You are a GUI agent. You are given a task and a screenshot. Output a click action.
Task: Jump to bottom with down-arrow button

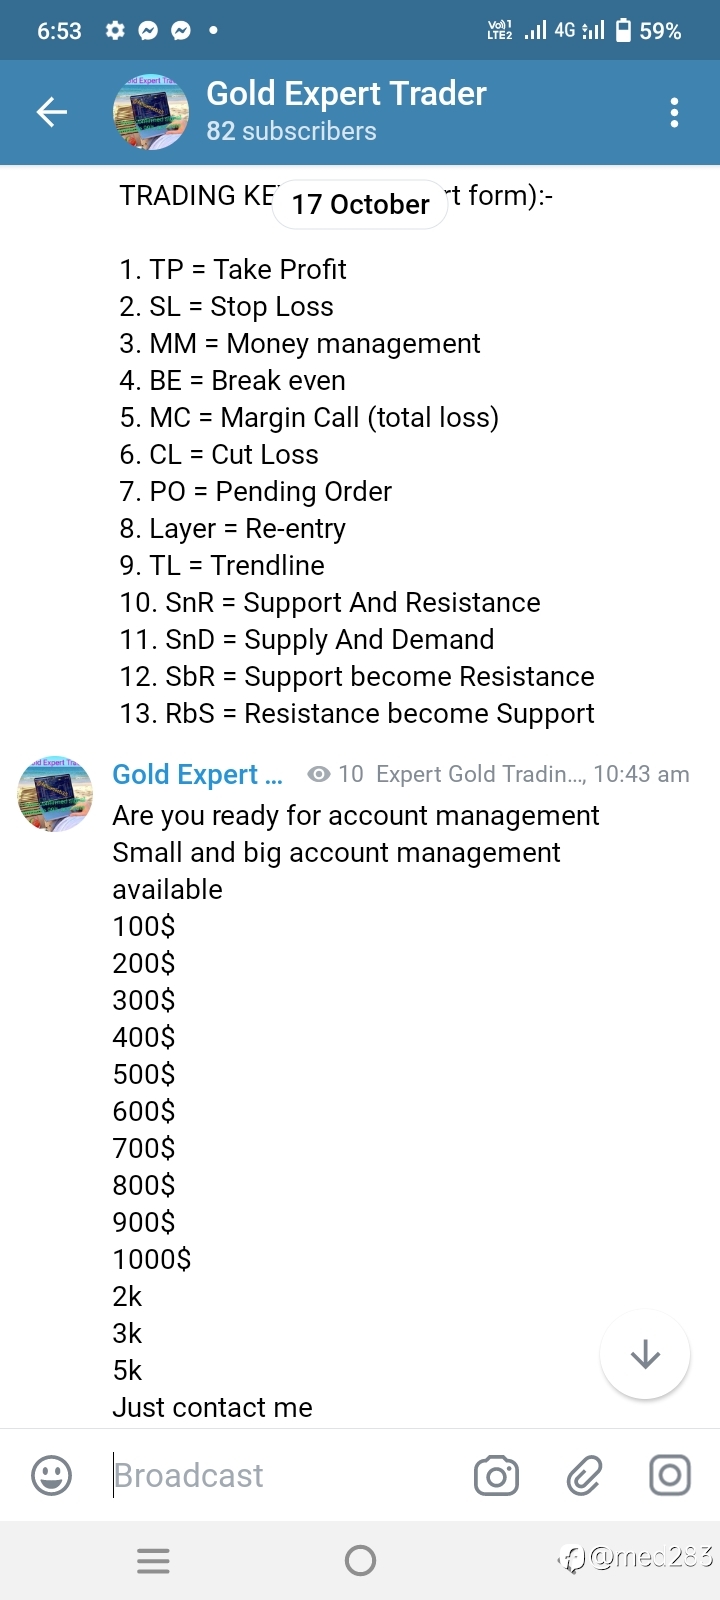click(645, 1354)
